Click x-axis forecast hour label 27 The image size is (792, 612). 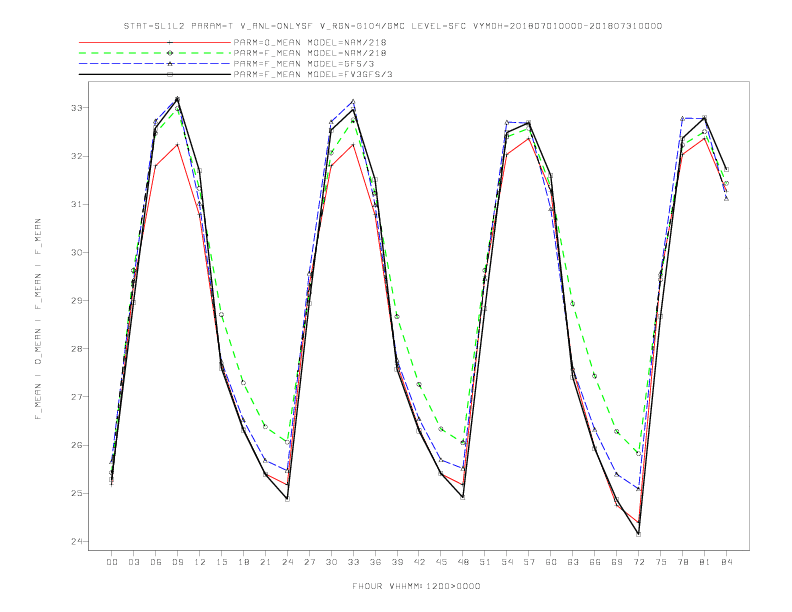[x=309, y=562]
